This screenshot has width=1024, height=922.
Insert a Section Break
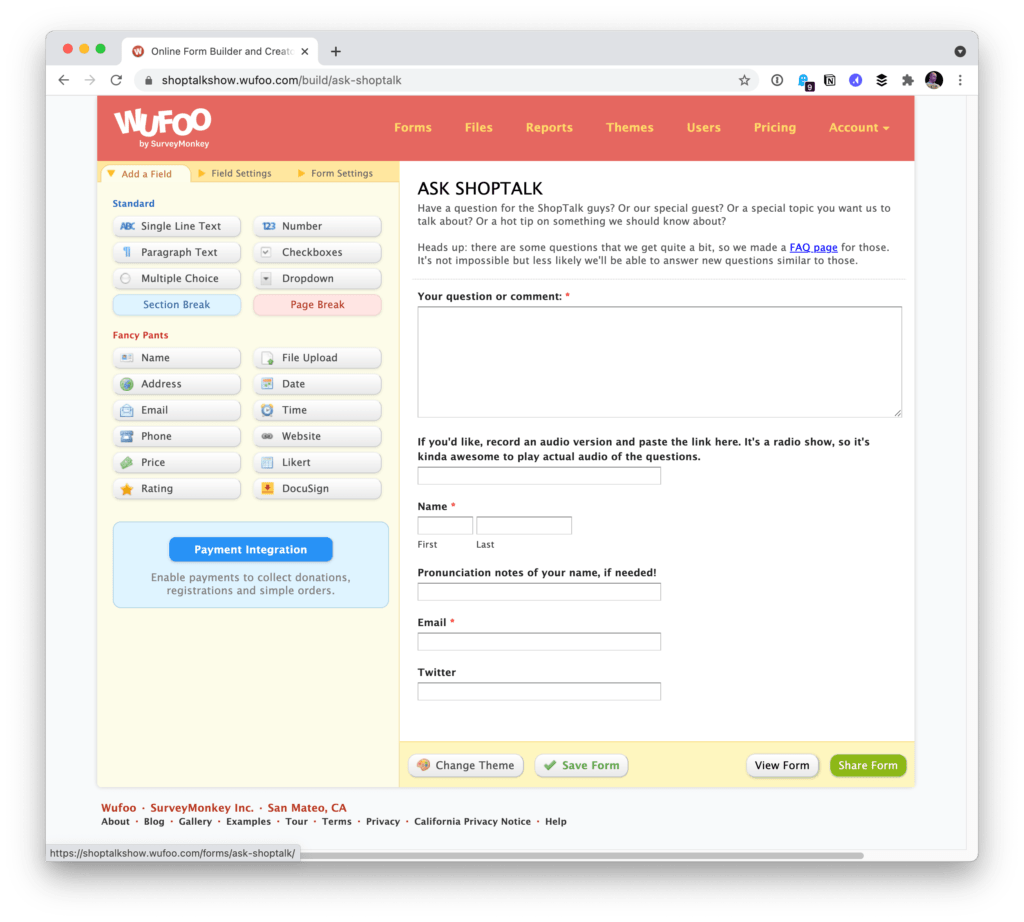coord(176,304)
